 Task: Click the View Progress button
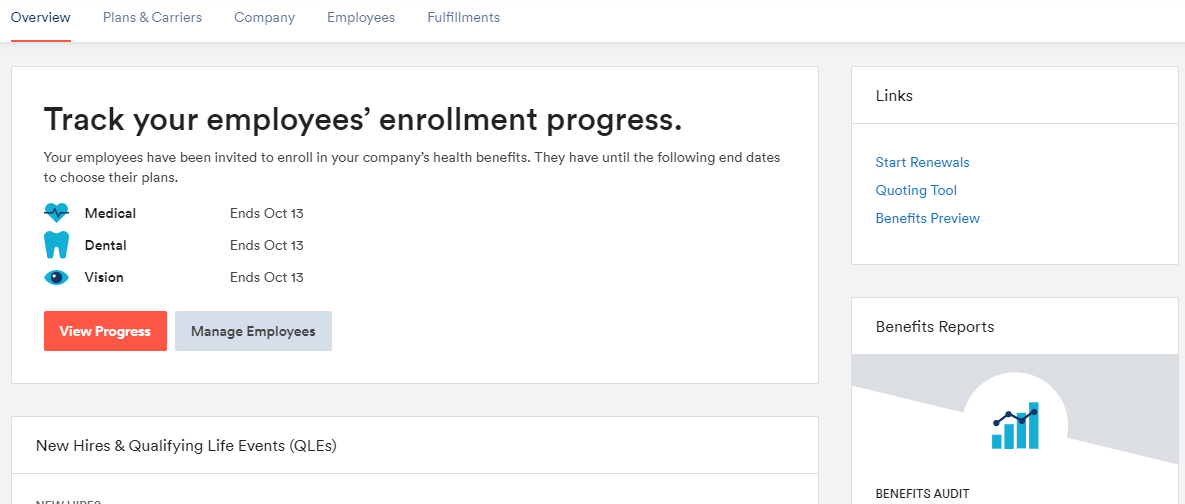pos(105,331)
